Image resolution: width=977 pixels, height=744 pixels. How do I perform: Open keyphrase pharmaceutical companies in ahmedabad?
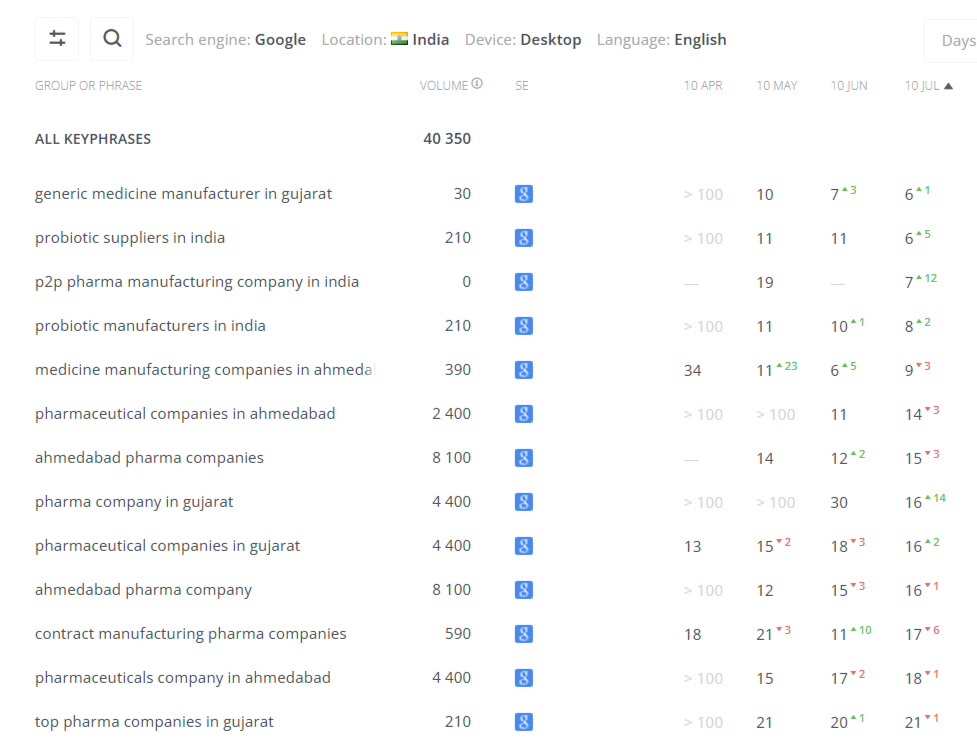[x=185, y=414]
